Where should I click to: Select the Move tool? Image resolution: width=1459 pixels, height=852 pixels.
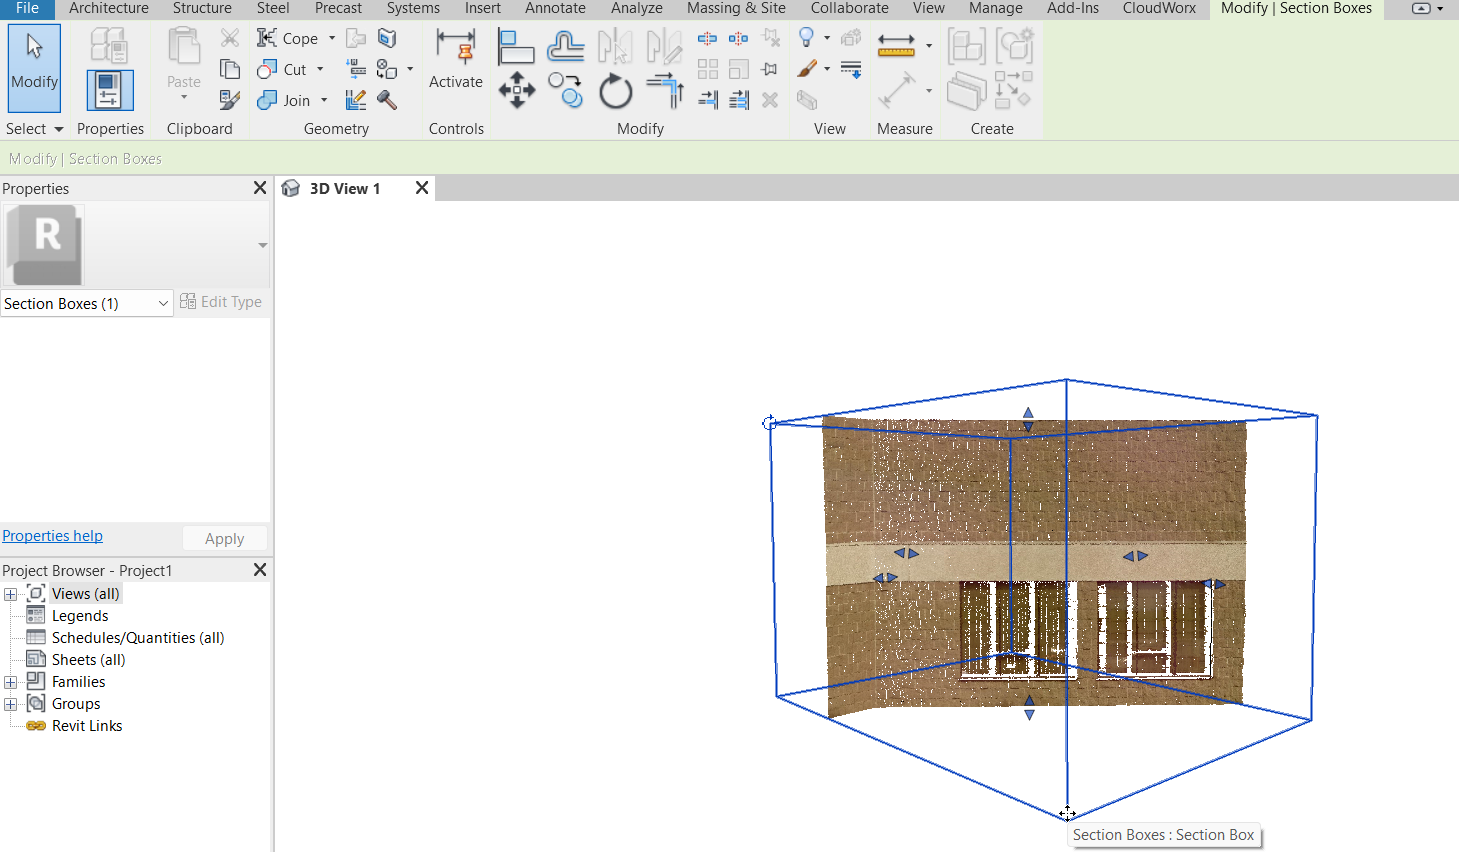tap(516, 91)
